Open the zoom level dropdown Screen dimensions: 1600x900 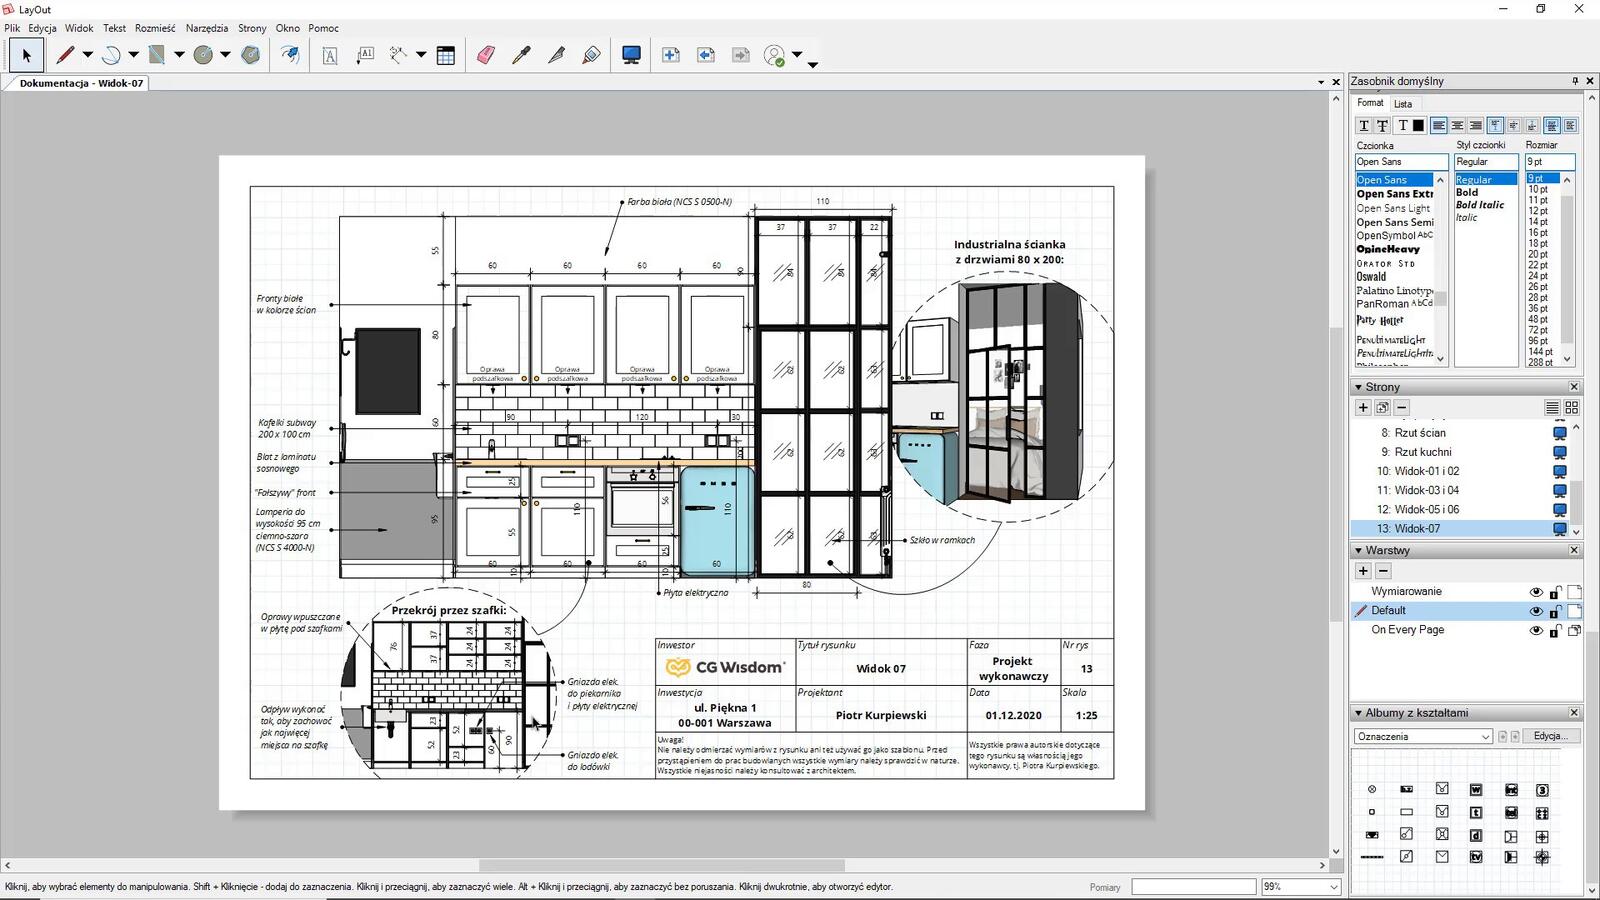pyautogui.click(x=1333, y=887)
